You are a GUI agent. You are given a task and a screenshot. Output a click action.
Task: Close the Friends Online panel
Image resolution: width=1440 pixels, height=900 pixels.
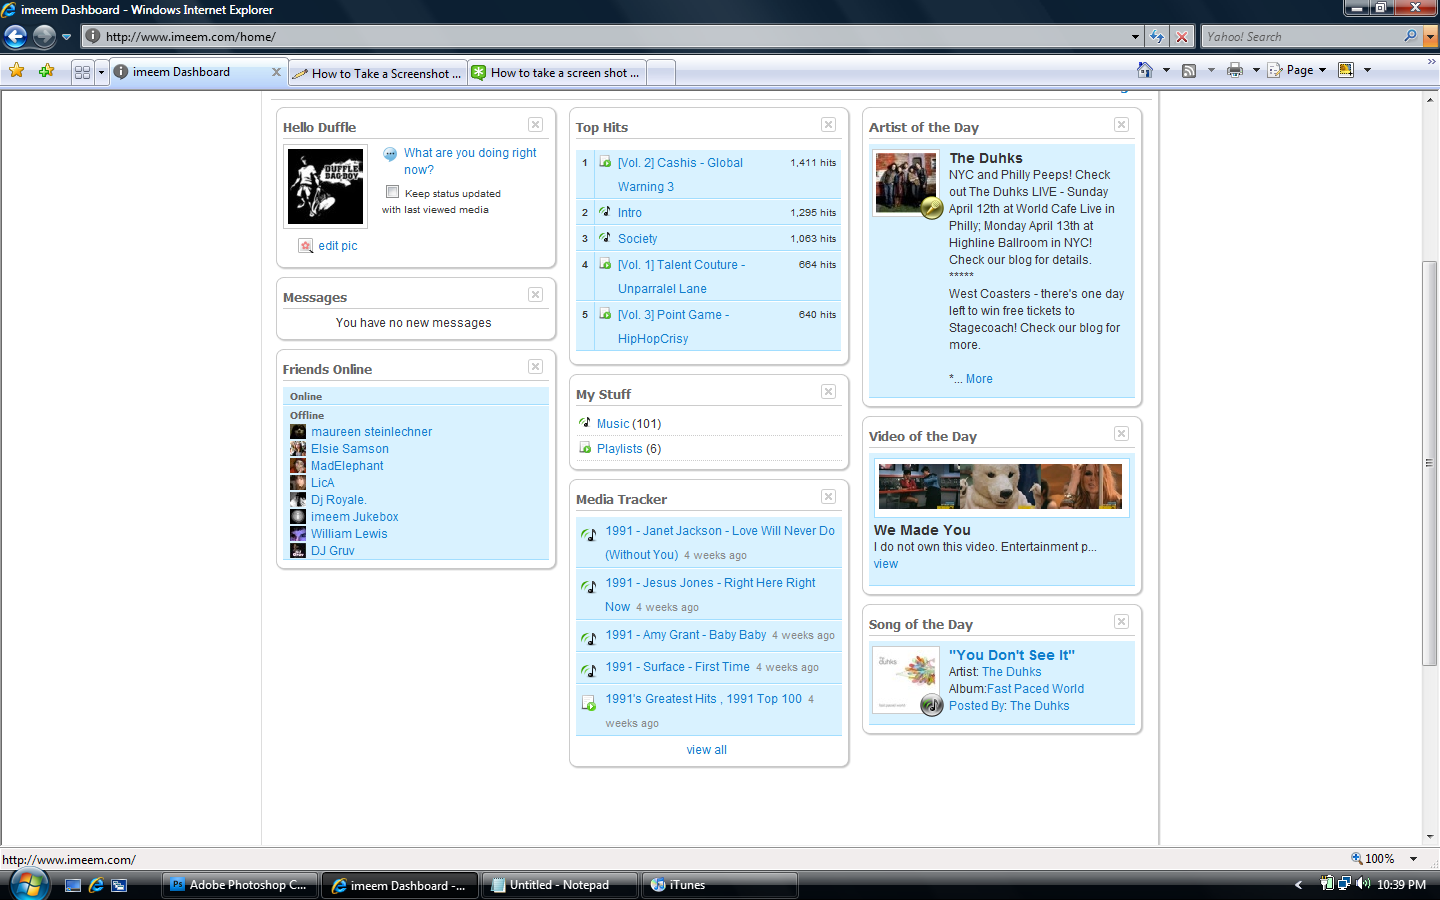tap(536, 367)
